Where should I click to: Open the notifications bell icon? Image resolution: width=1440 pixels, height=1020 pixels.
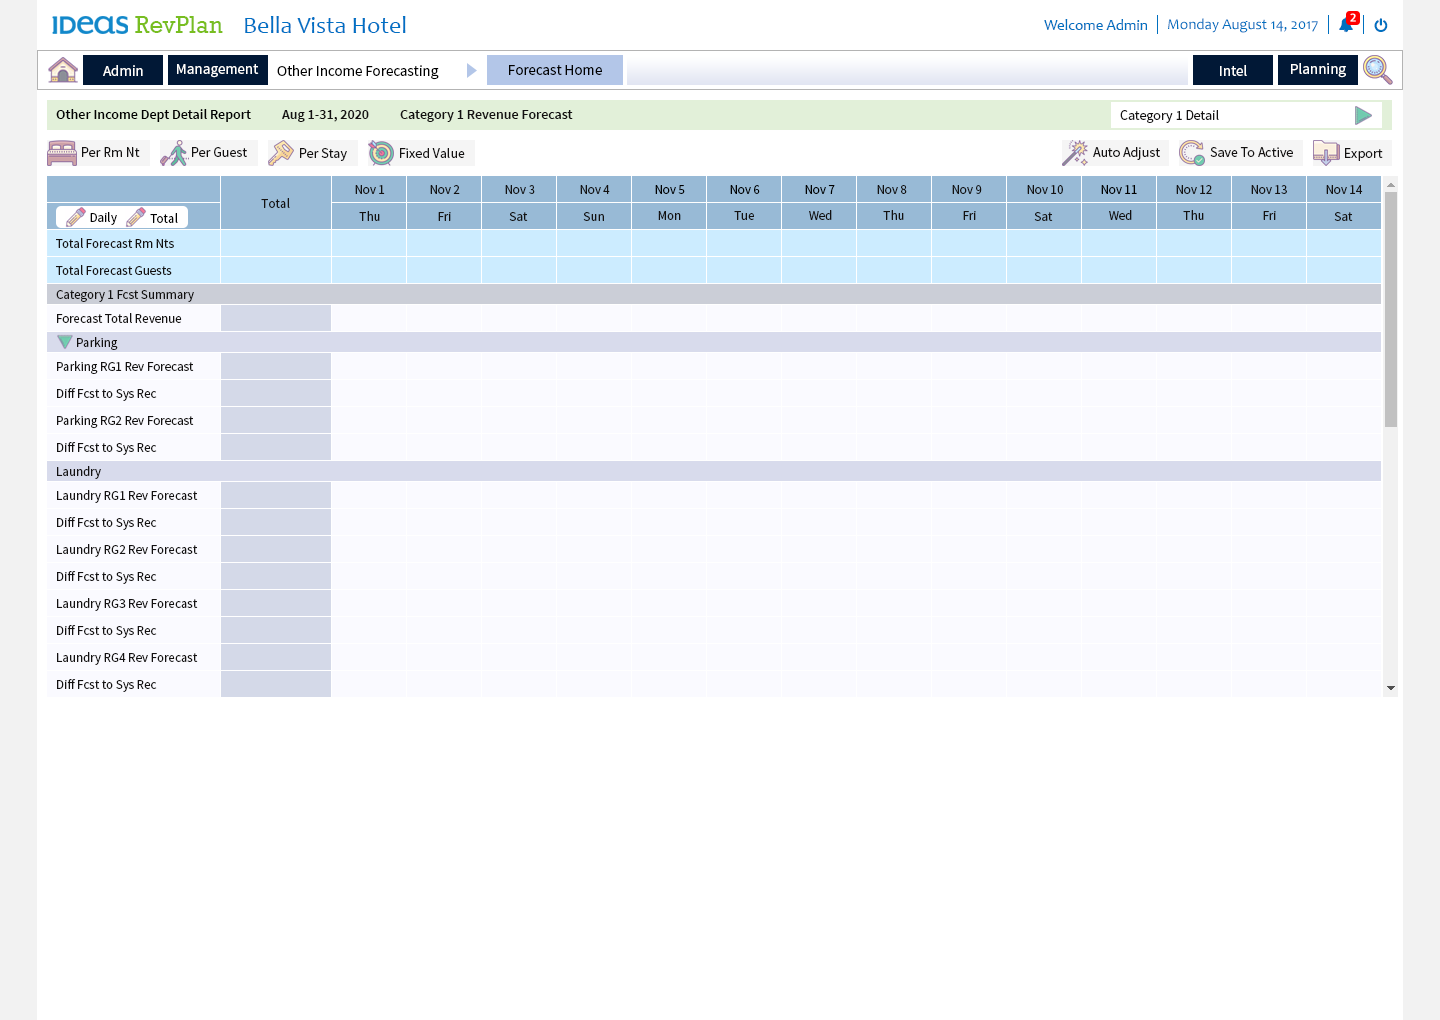coord(1346,25)
